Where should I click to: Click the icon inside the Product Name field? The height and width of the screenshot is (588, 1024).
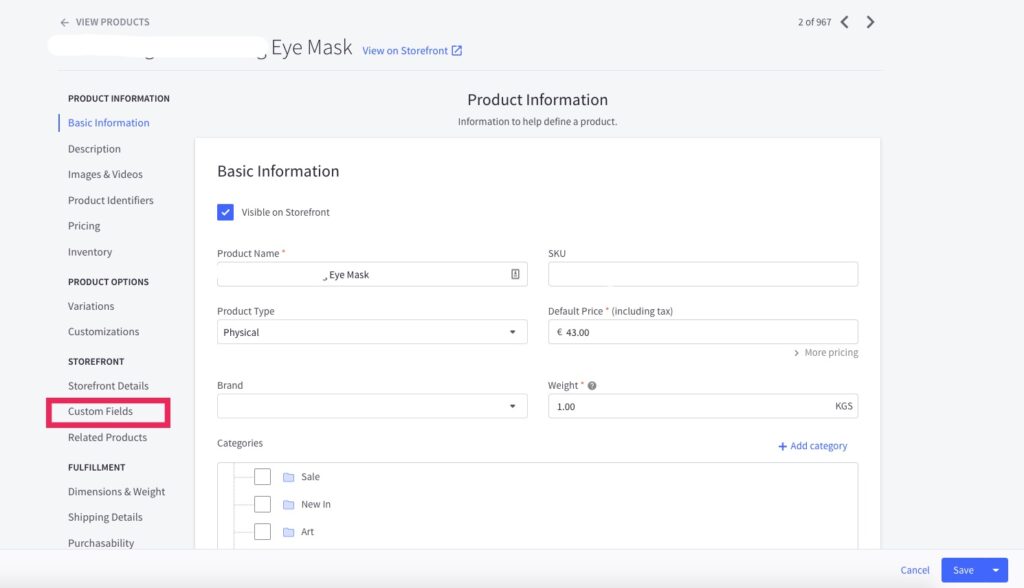tap(515, 274)
